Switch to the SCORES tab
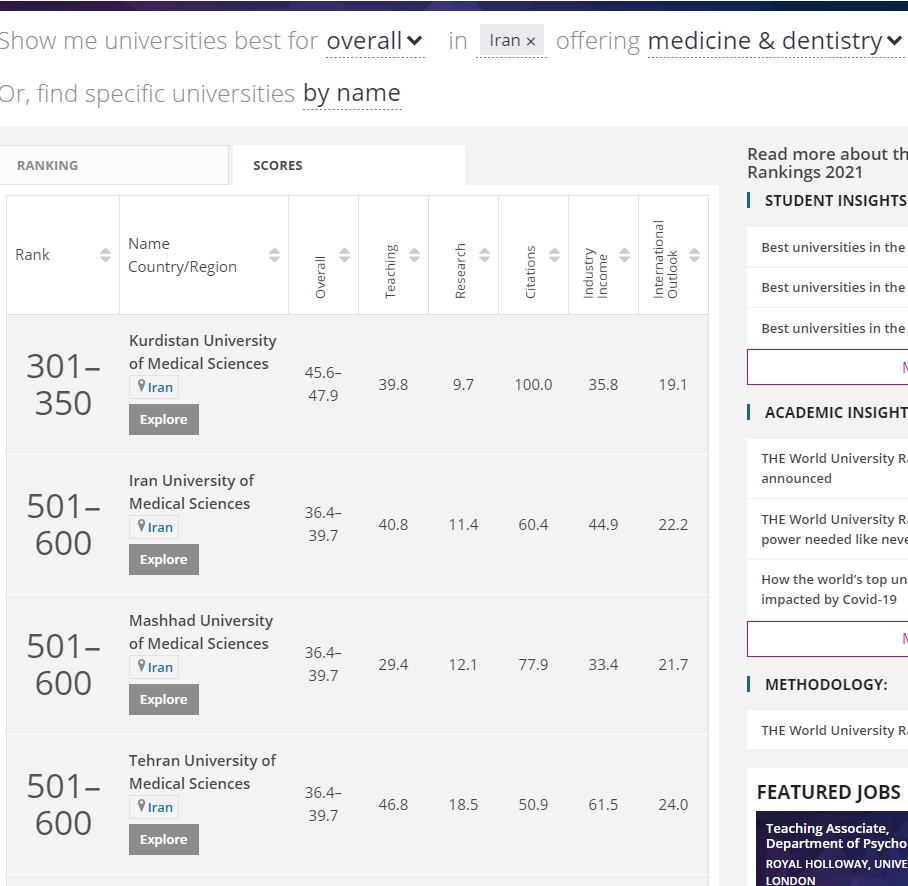Viewport: 908px width, 886px height. 349,165
